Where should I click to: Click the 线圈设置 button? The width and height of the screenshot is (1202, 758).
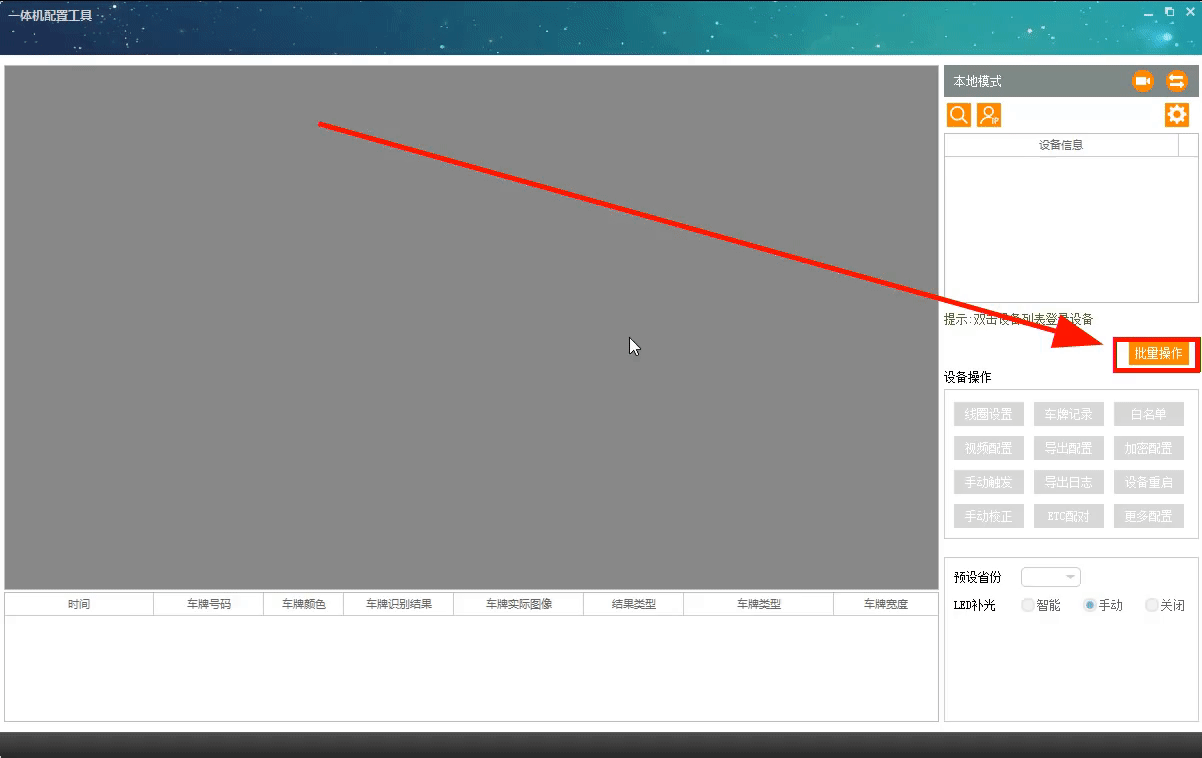[988, 414]
